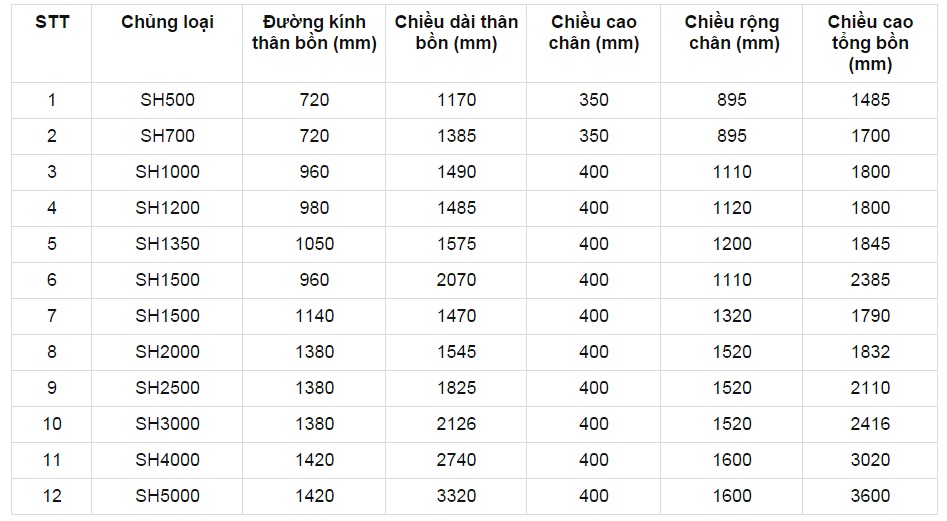Click the 3320 body length value

[x=456, y=496]
